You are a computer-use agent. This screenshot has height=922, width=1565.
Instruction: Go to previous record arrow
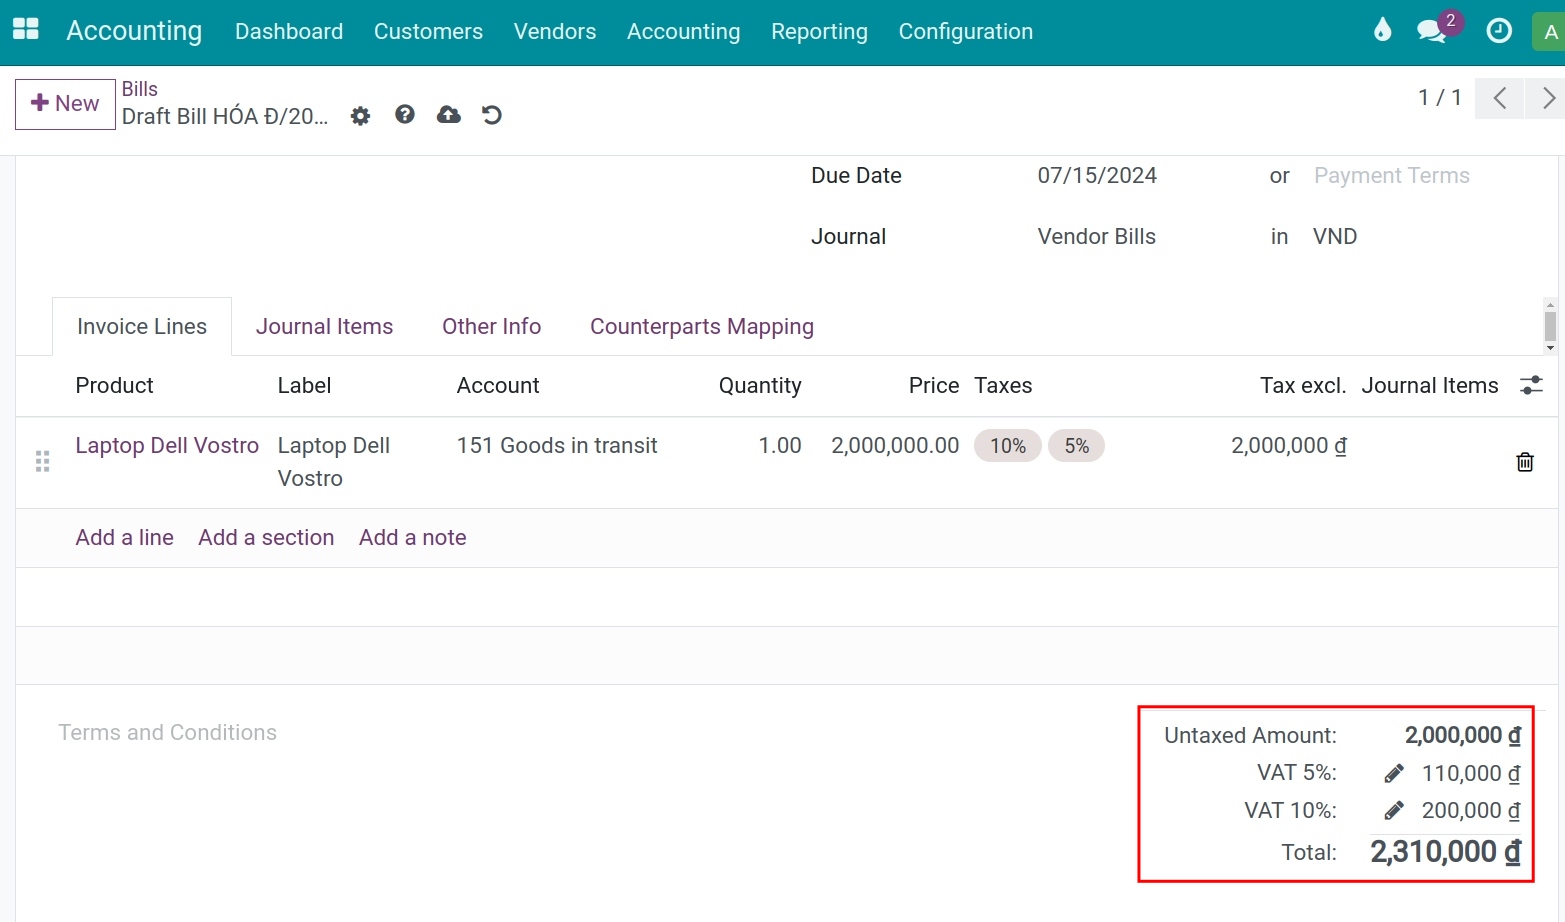point(1500,98)
